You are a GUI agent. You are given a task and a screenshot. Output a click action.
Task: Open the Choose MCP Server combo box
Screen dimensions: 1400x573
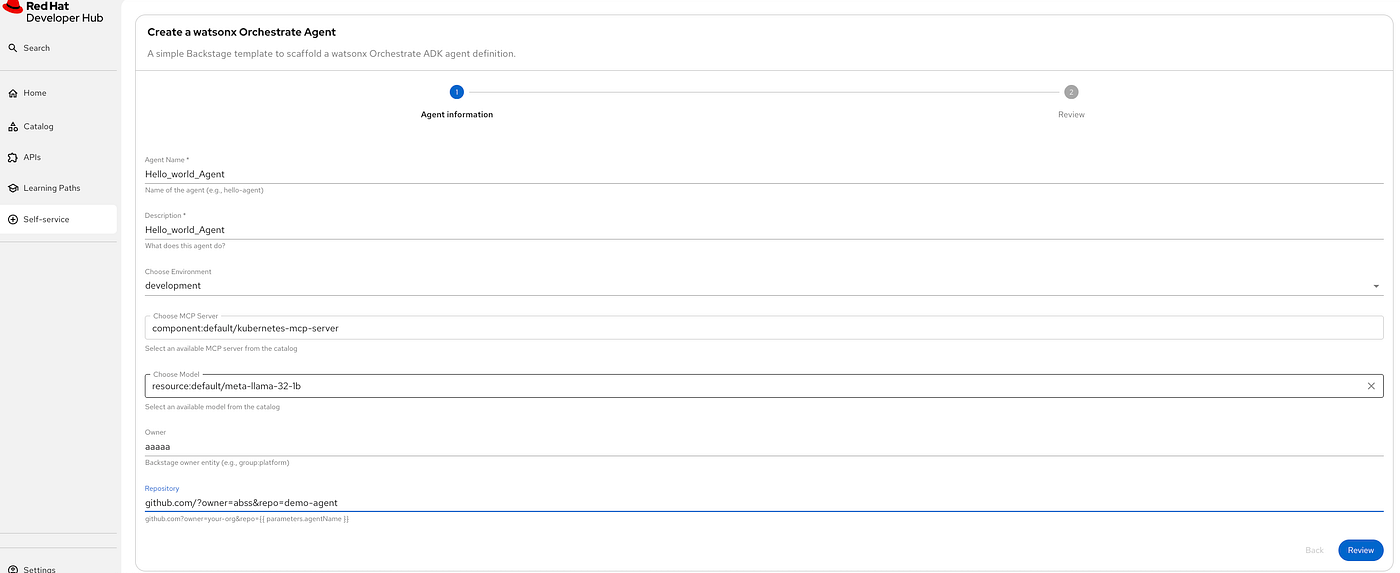pyautogui.click(x=764, y=328)
